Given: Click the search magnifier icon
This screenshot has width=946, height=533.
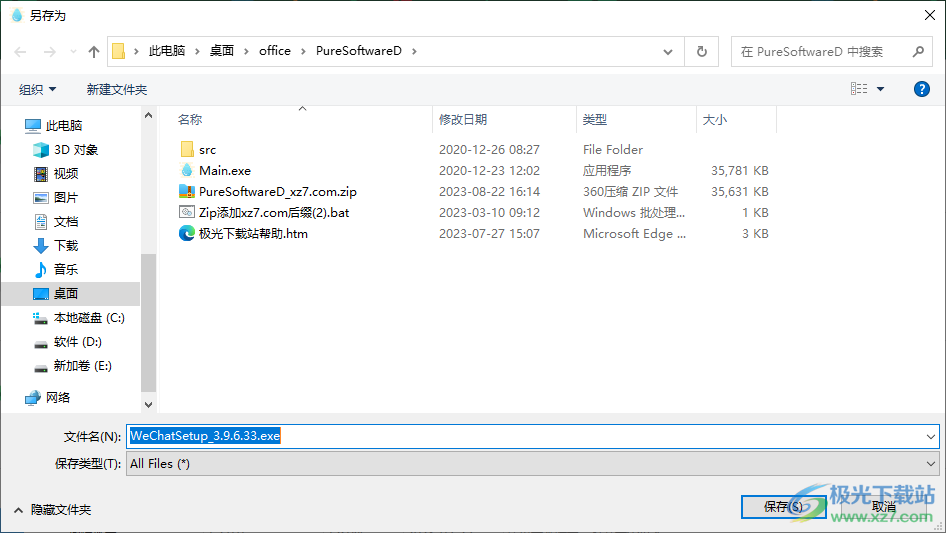Looking at the screenshot, I should click(918, 52).
